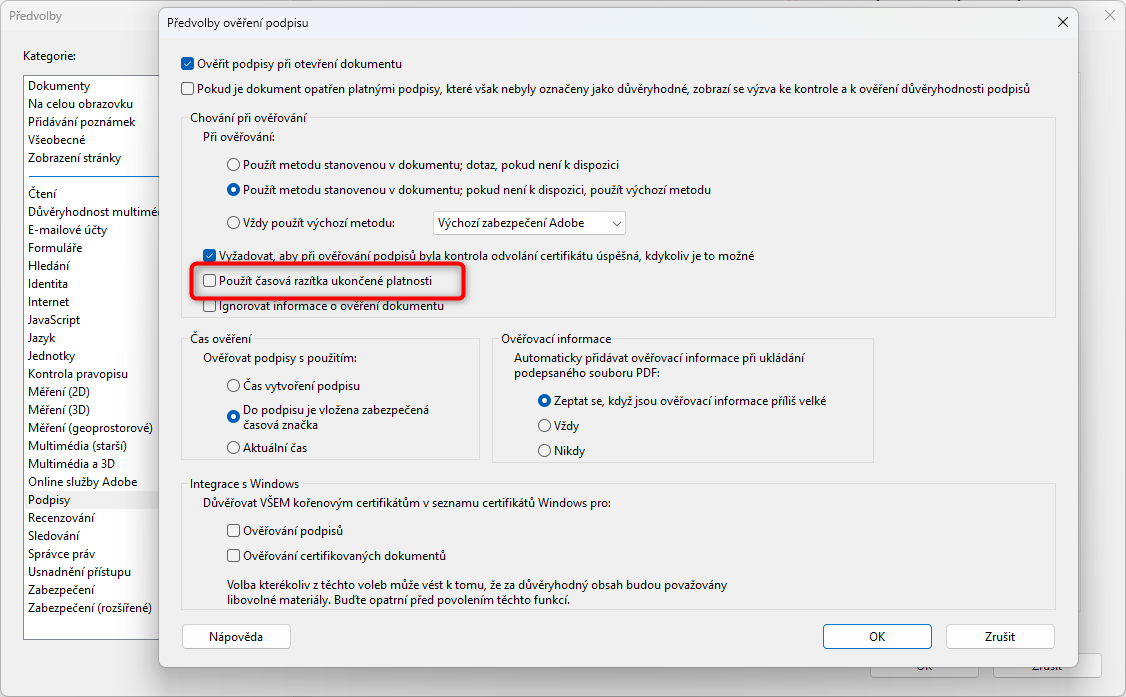Enable 'Použít časová razítka ukončené platnosti' checkbox
Screen dimensions: 1126x697
[x=210, y=282]
